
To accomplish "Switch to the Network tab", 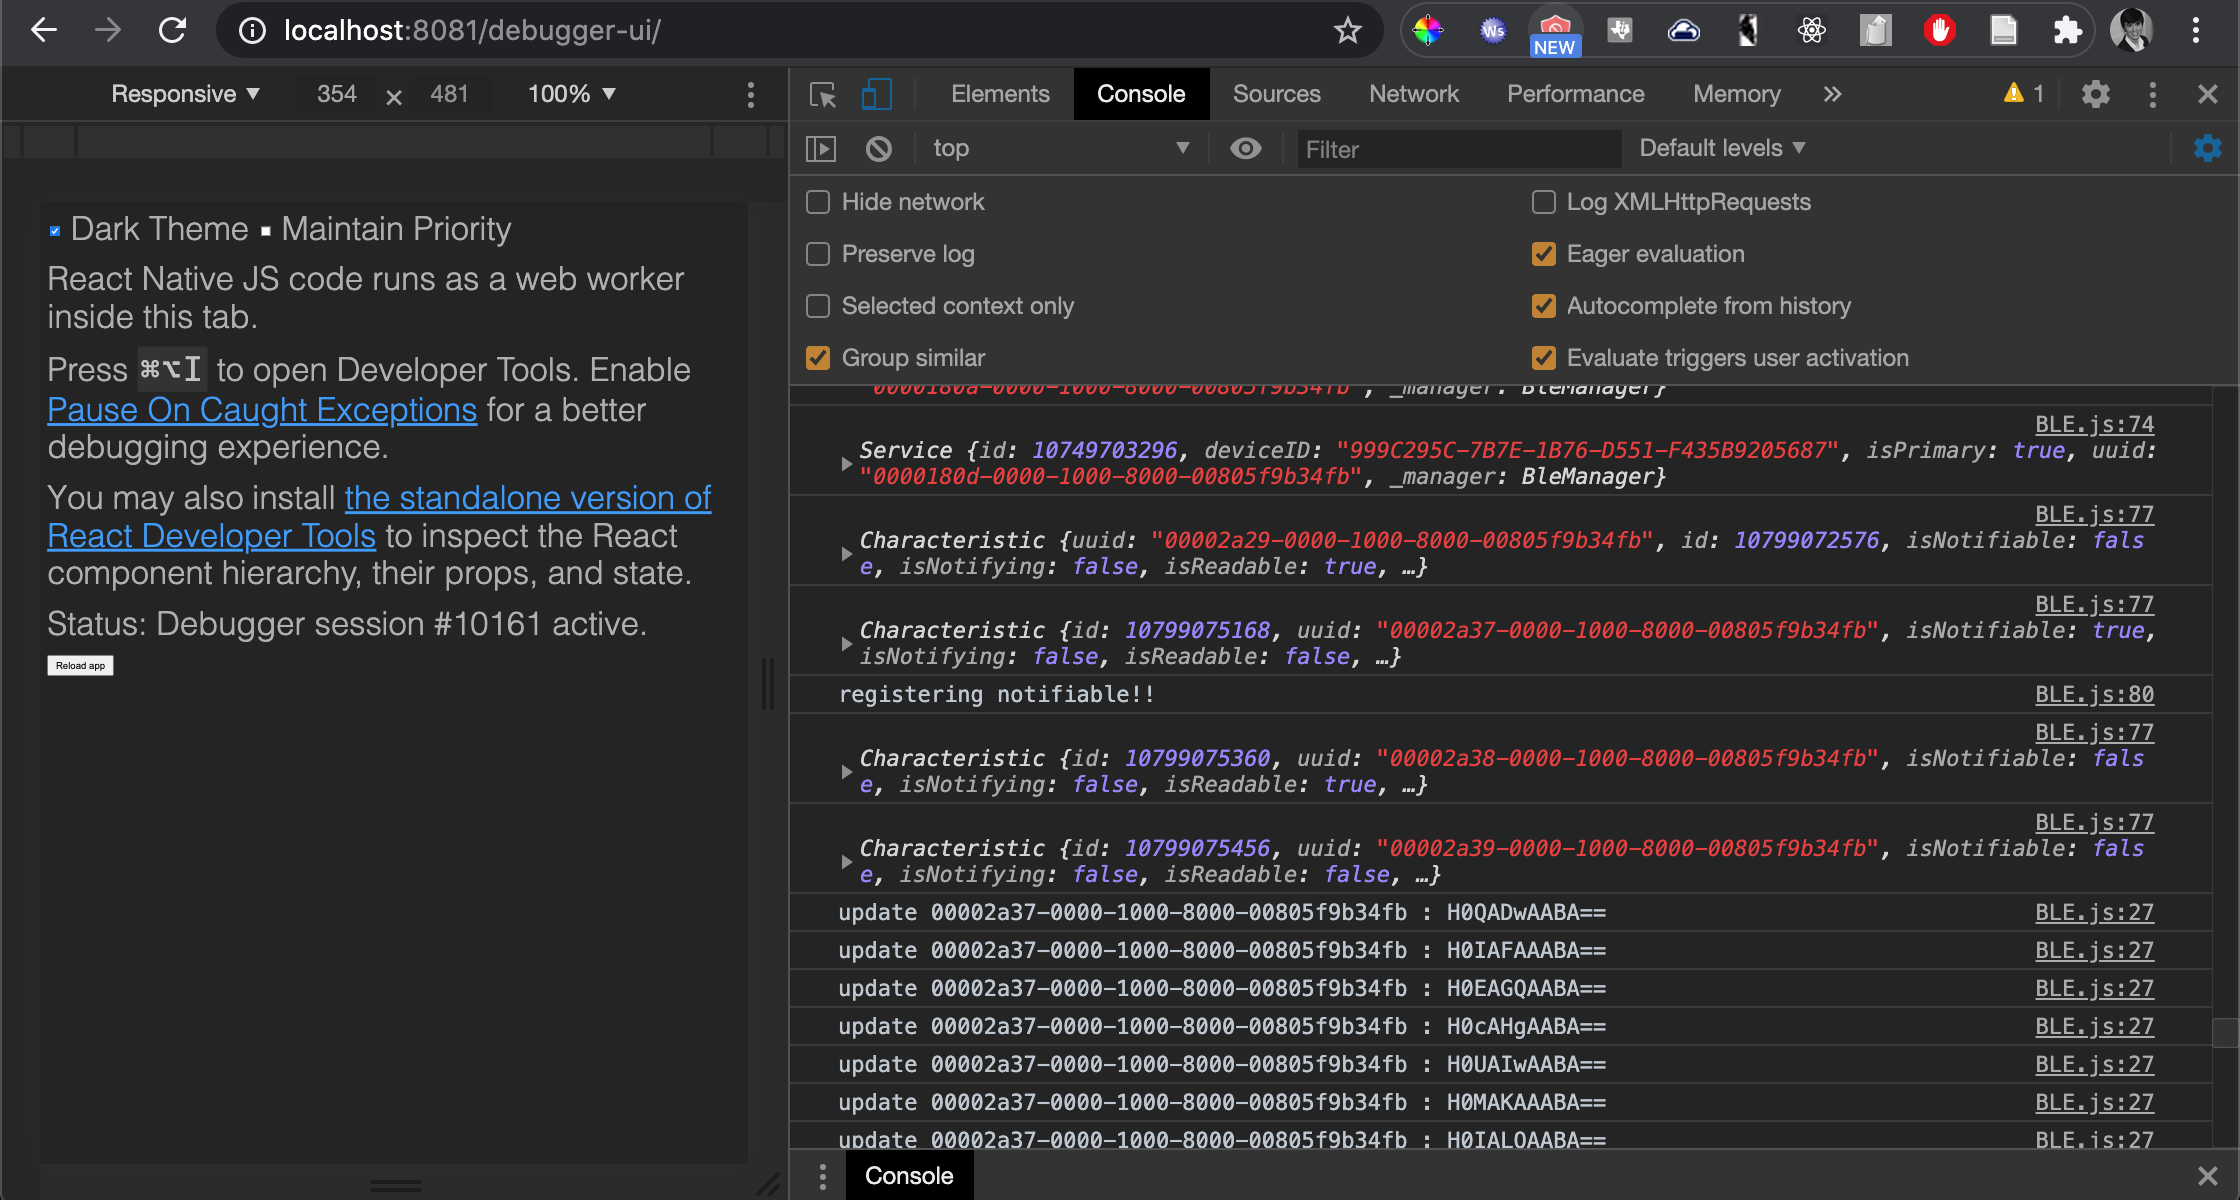I will [x=1413, y=94].
